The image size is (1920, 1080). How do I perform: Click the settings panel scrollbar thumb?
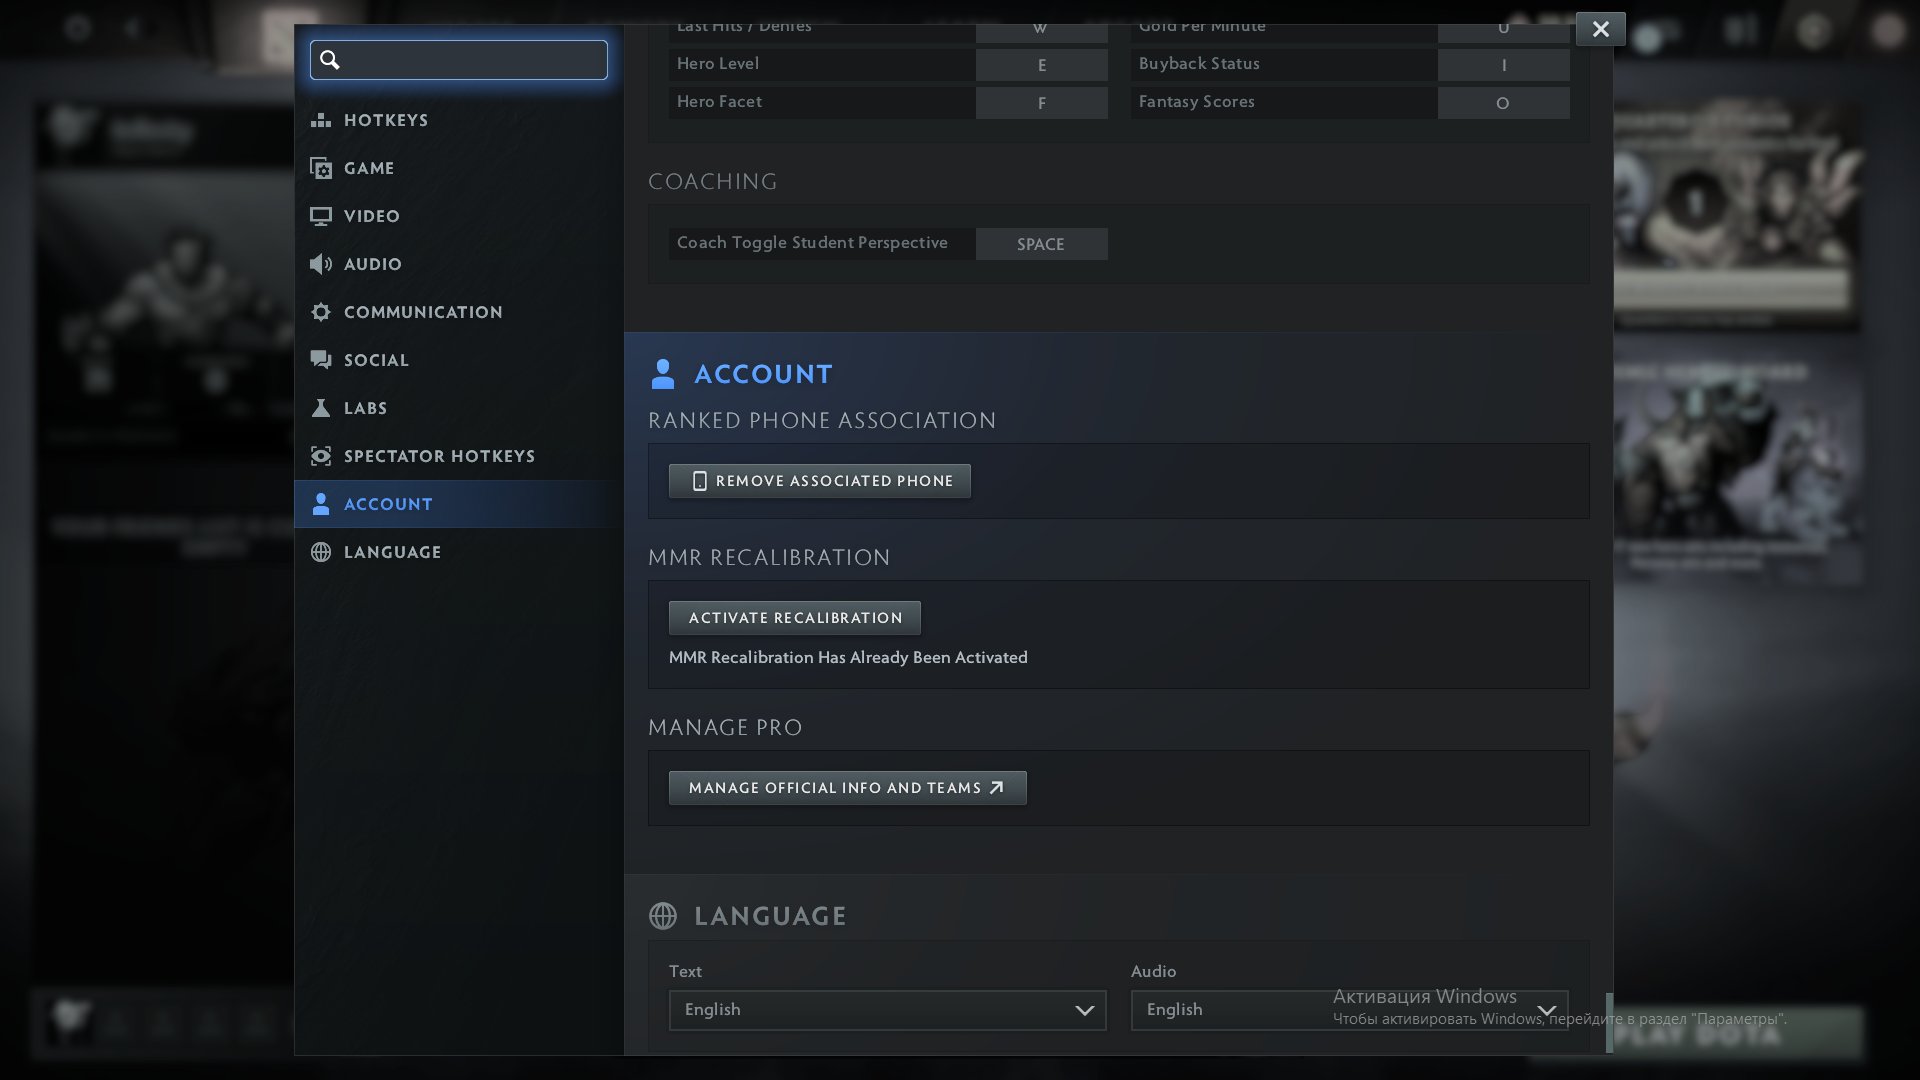pos(1609,1022)
